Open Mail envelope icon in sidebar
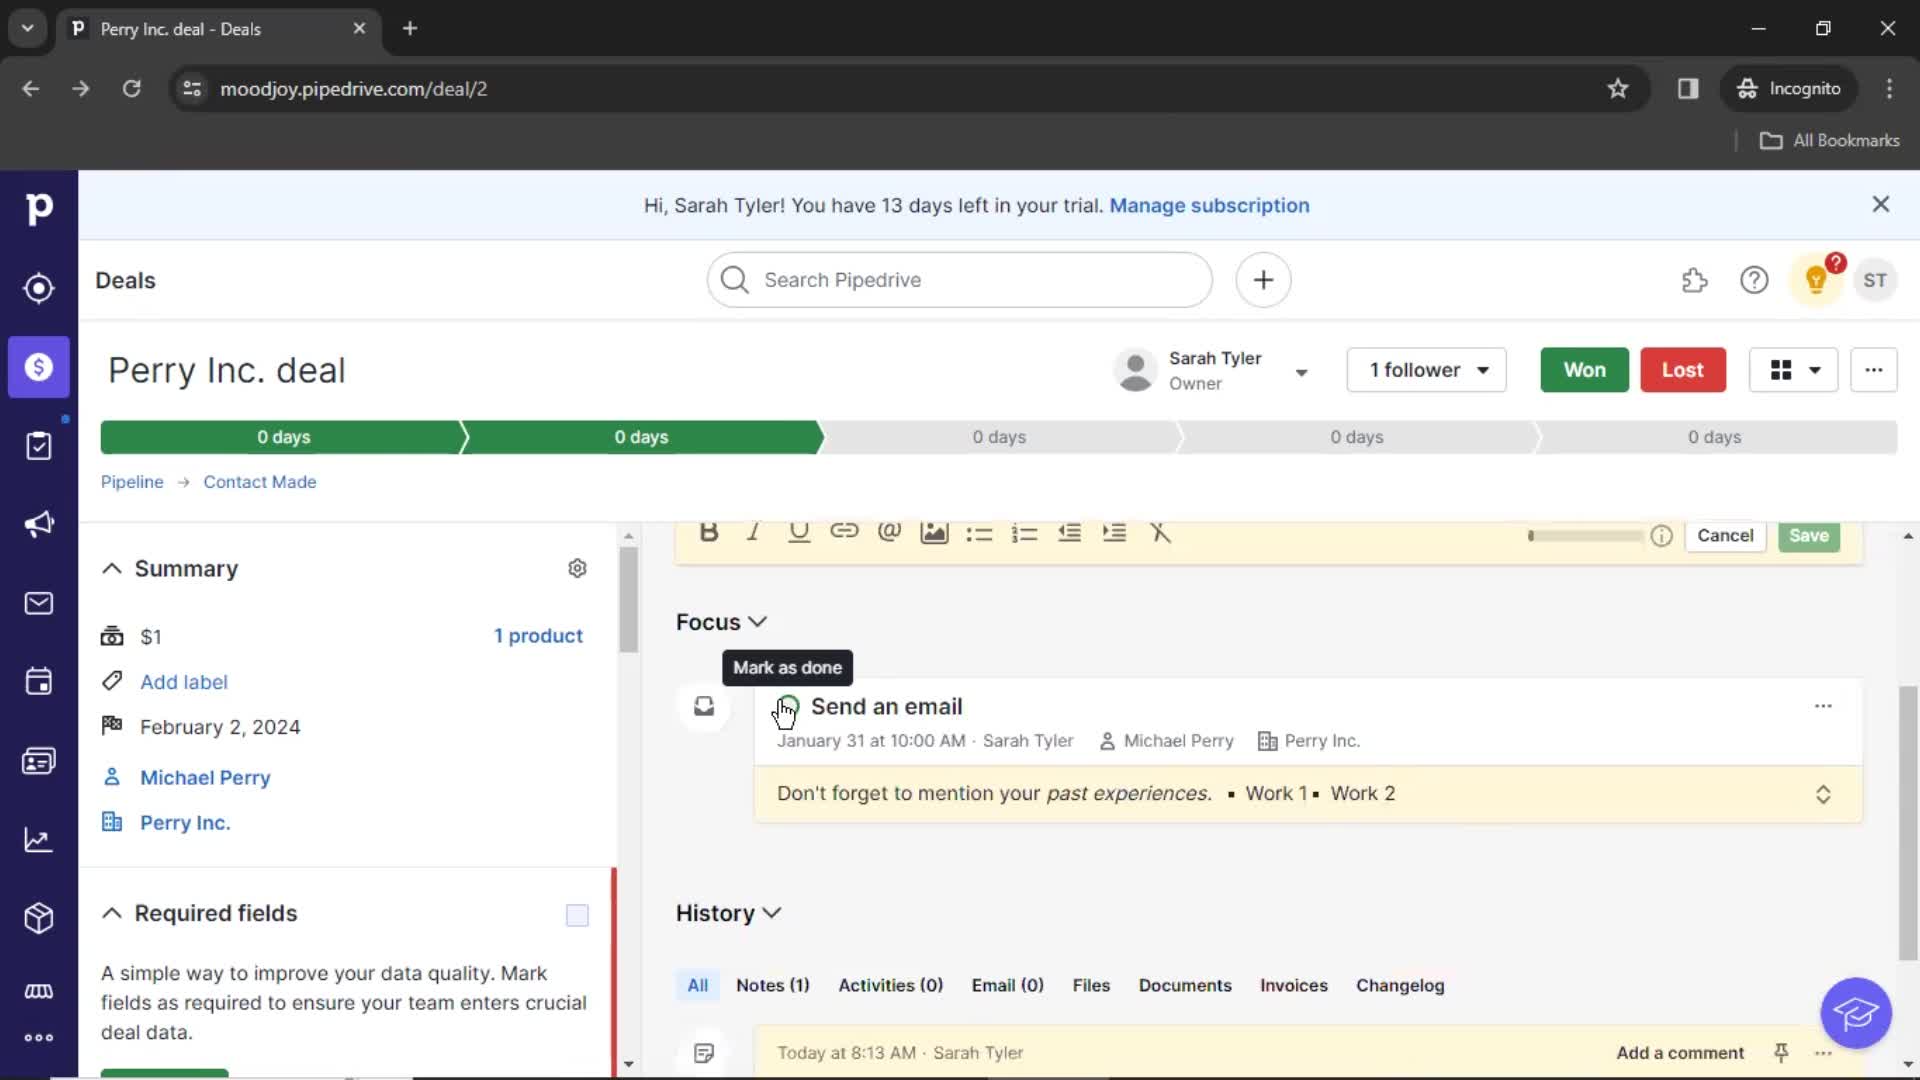The width and height of the screenshot is (1920, 1080). [x=39, y=603]
